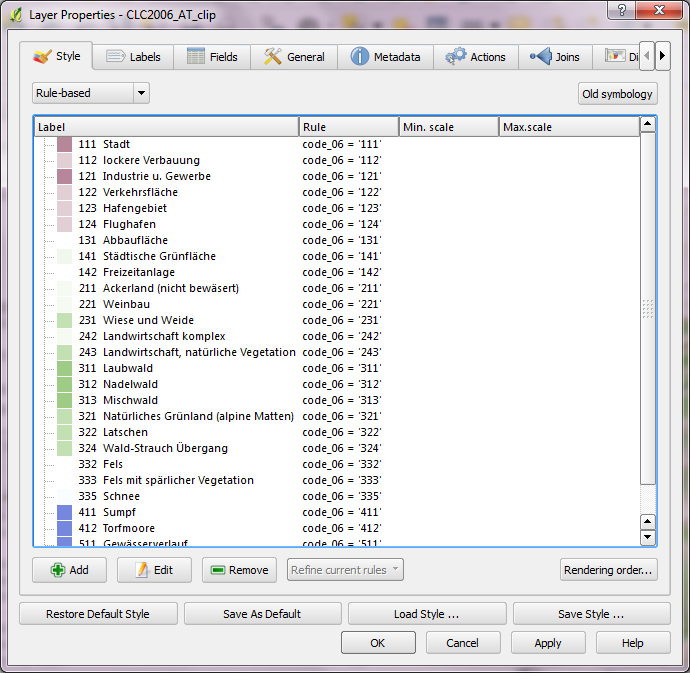Click the General tab tools icon
Screen dimensions: 690x673
coord(273,57)
